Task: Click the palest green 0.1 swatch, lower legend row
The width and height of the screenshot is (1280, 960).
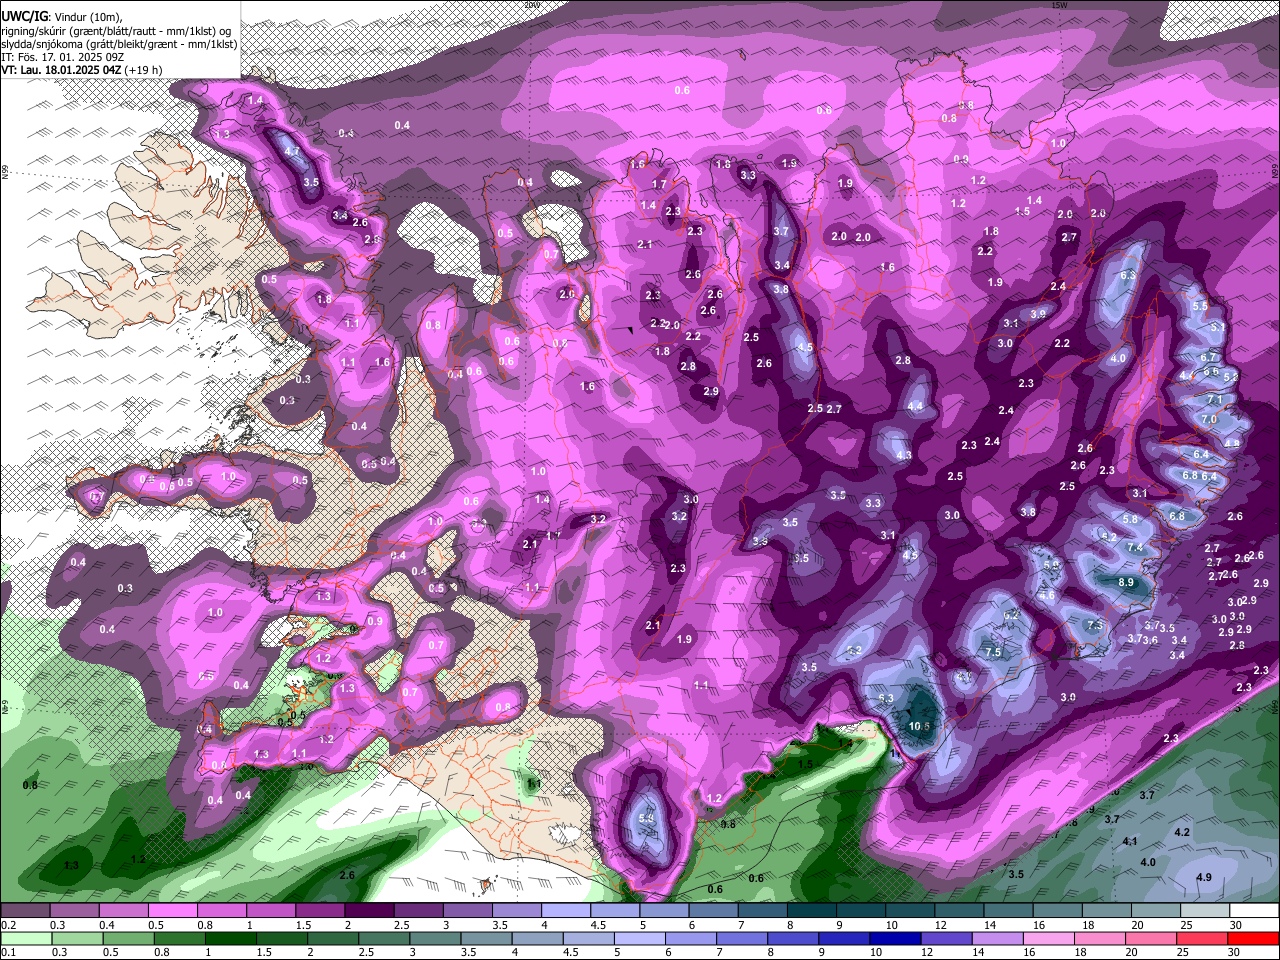Action: tap(26, 938)
